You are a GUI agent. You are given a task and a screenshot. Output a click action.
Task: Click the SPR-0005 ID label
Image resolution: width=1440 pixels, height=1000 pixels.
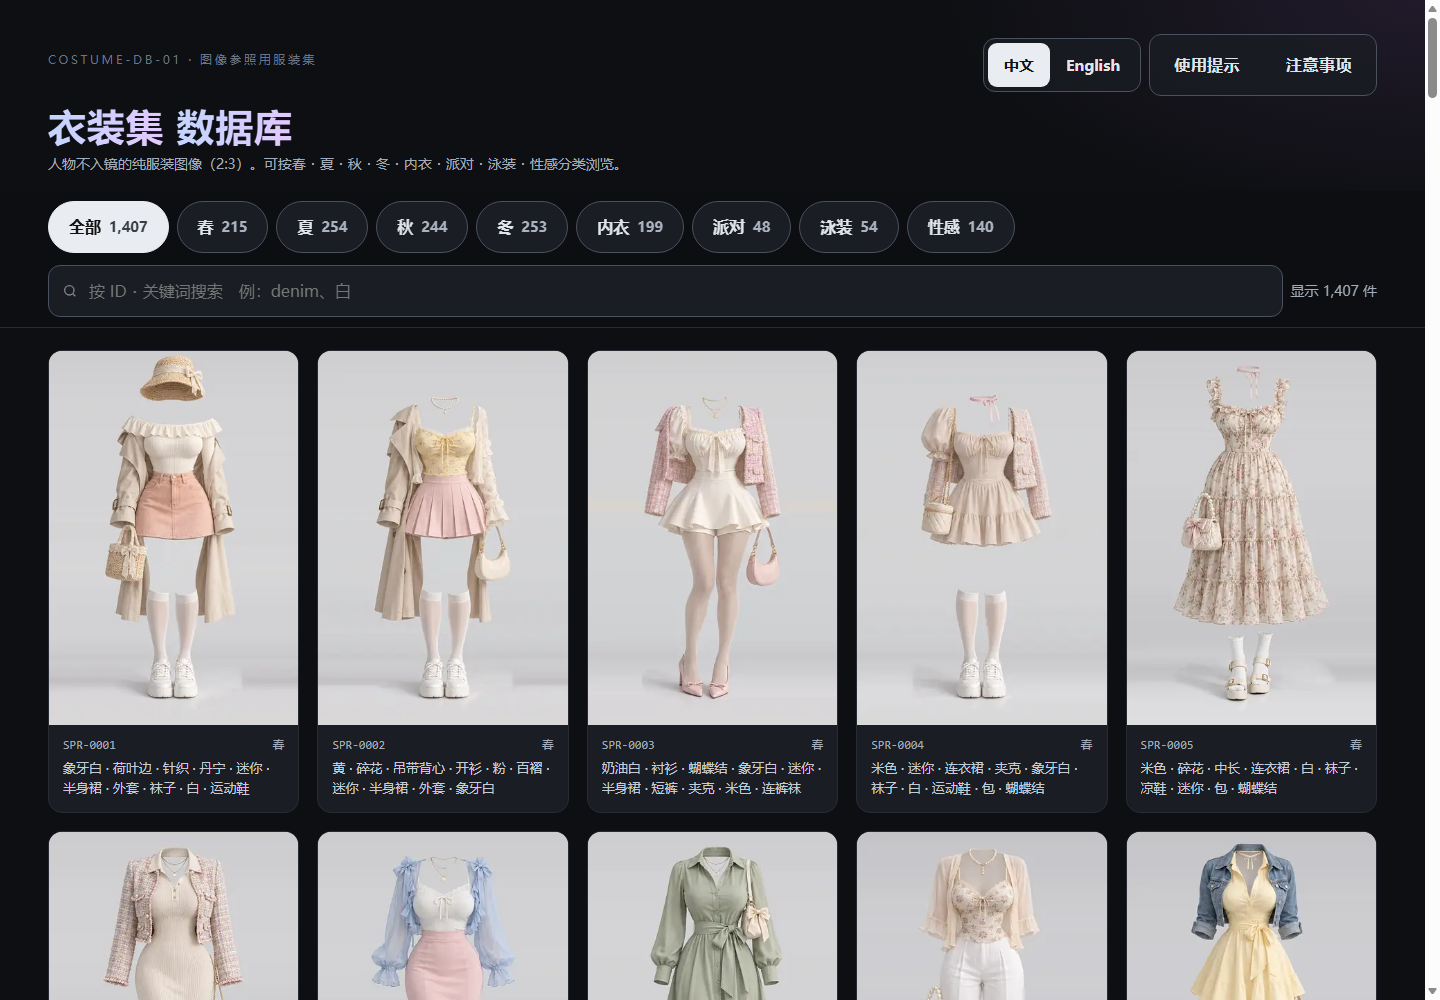[x=1167, y=745]
